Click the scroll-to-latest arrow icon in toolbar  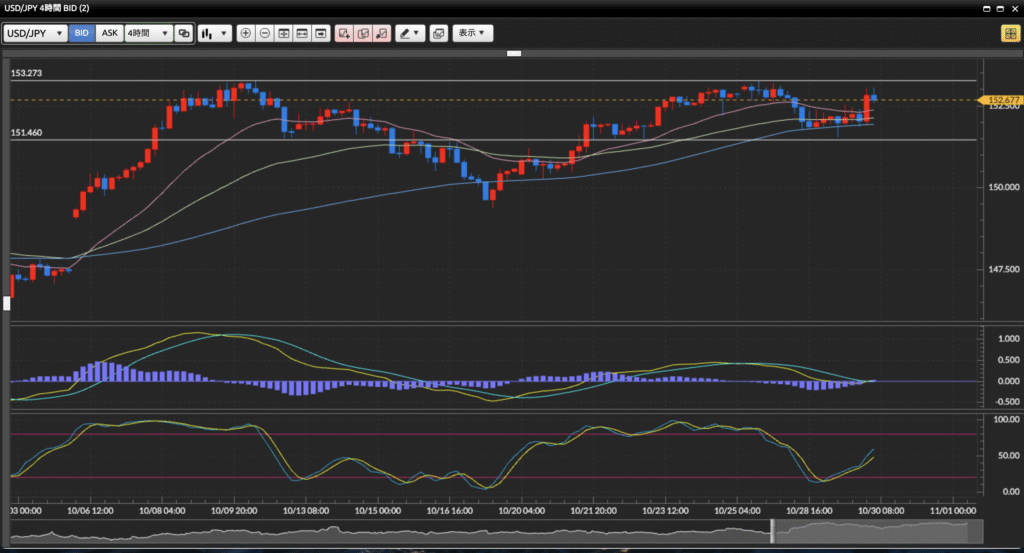(321, 33)
